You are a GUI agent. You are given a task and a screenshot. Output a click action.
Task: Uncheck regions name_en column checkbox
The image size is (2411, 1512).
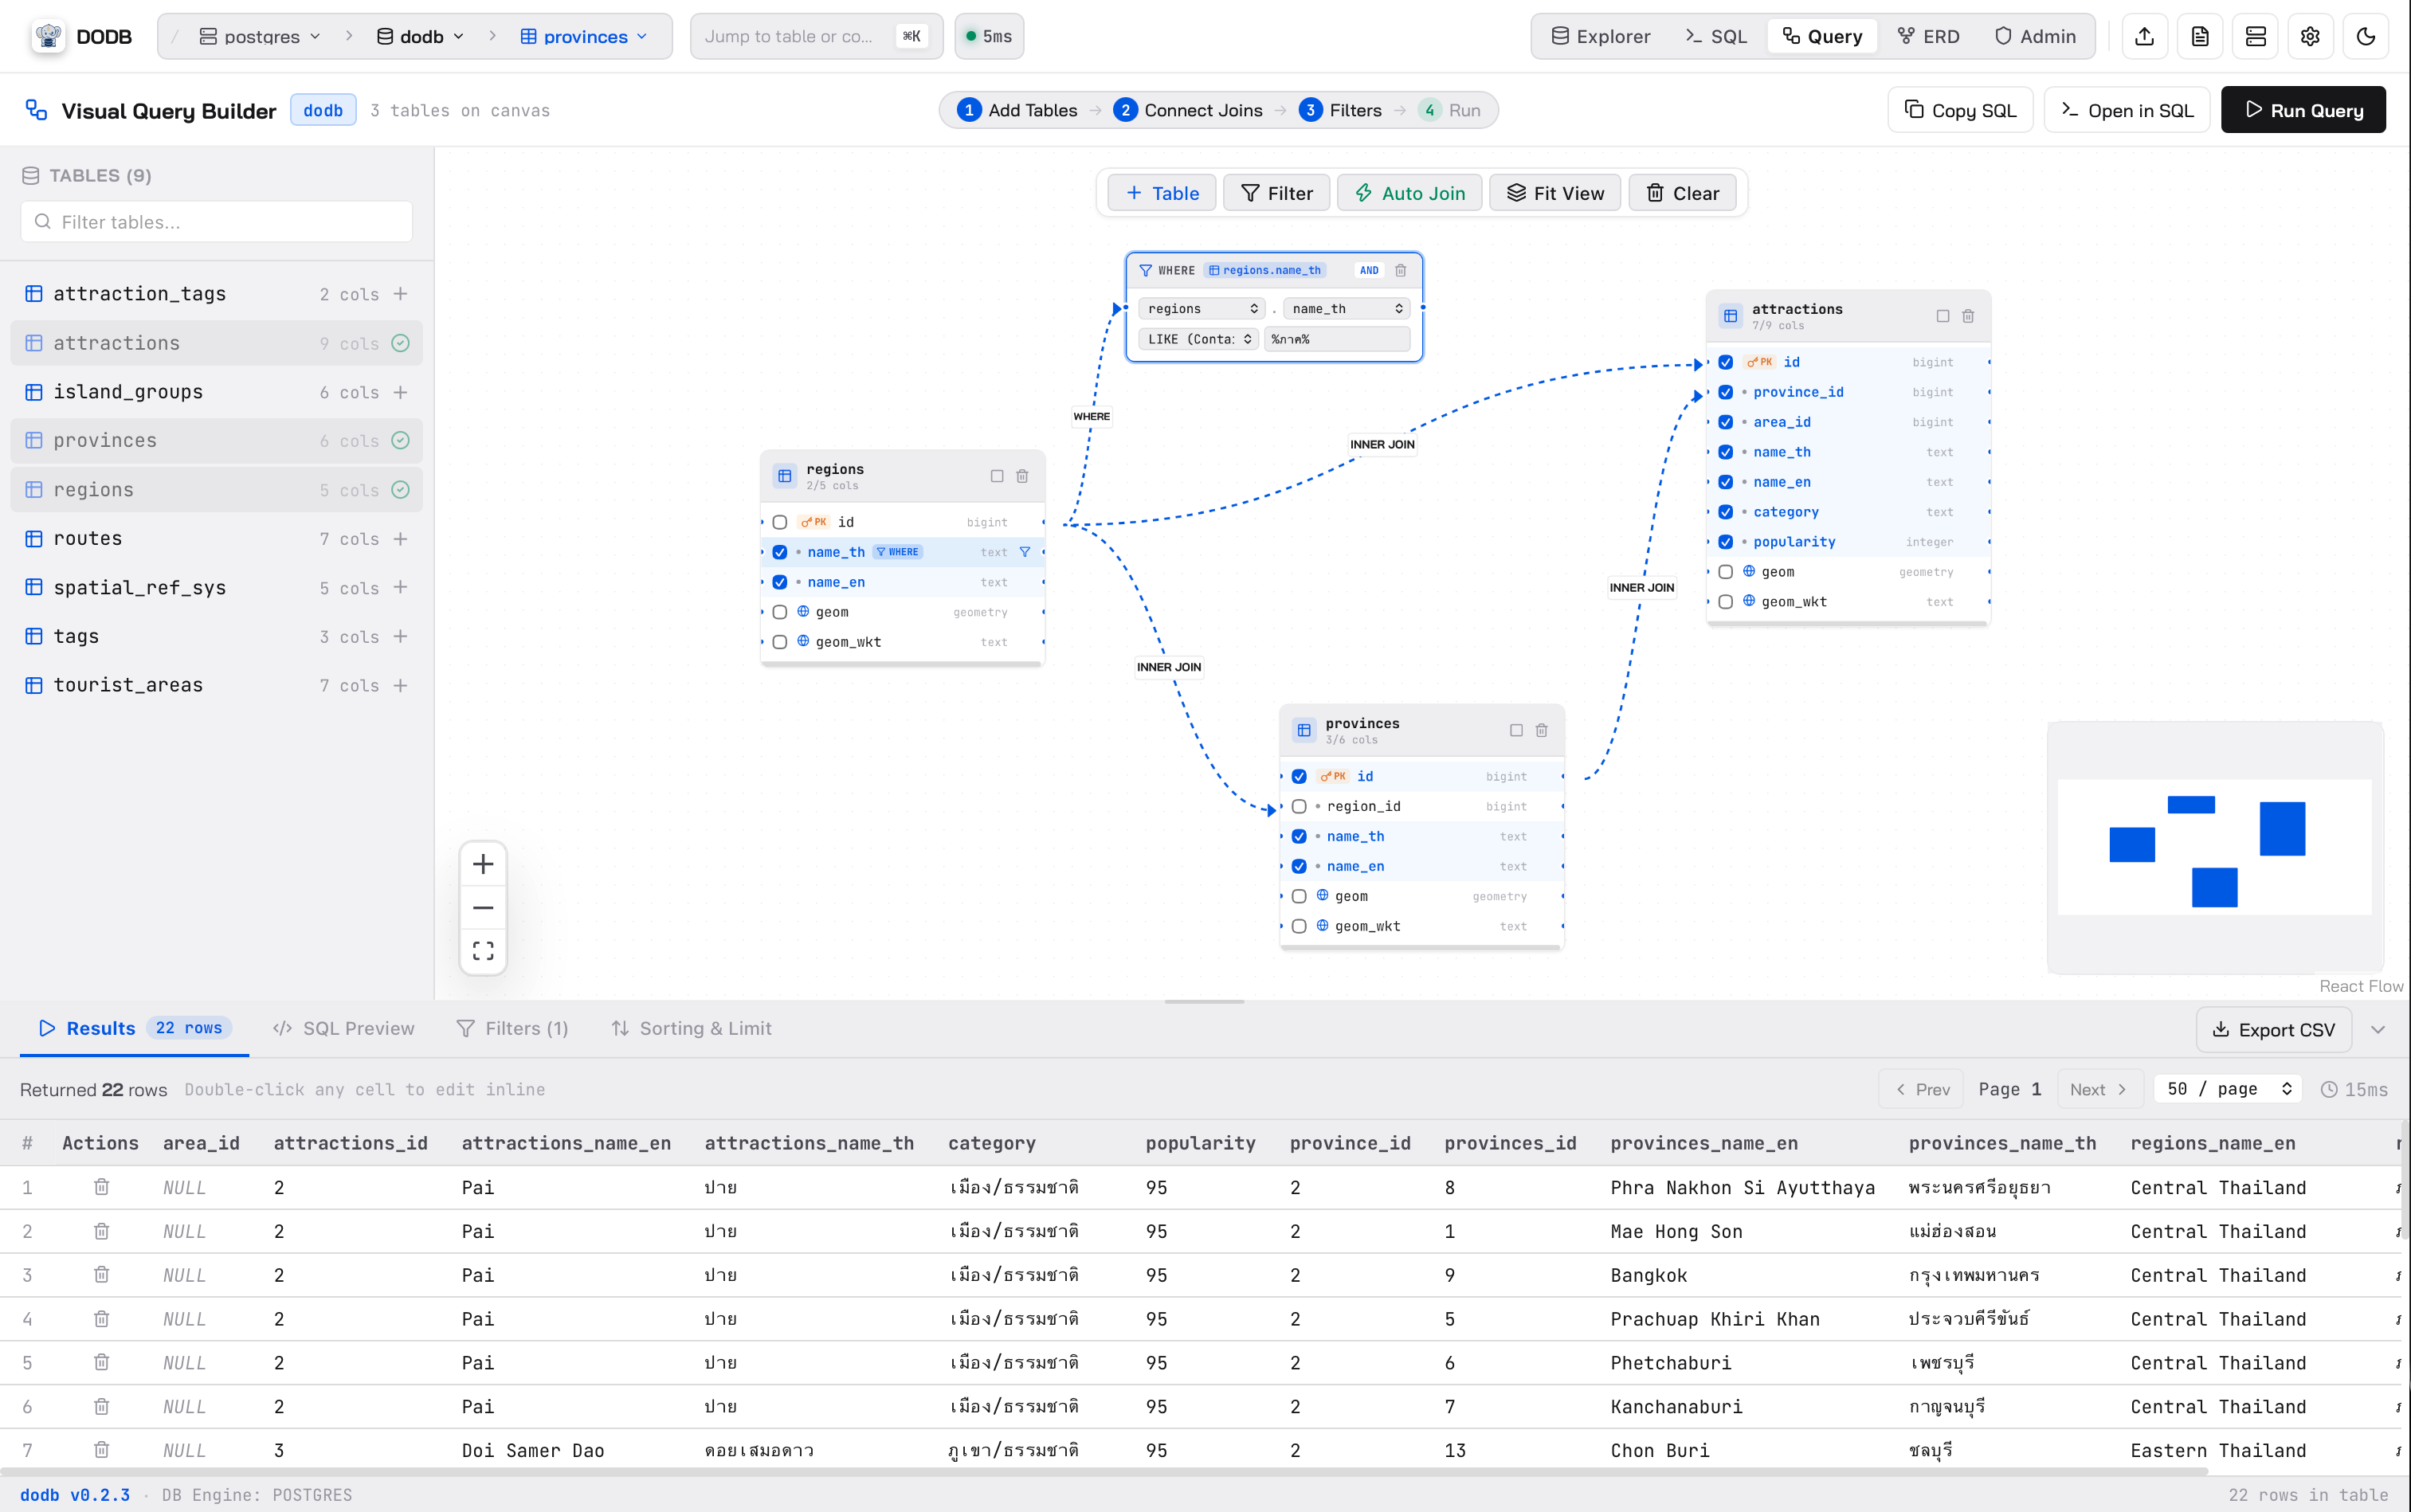780,582
